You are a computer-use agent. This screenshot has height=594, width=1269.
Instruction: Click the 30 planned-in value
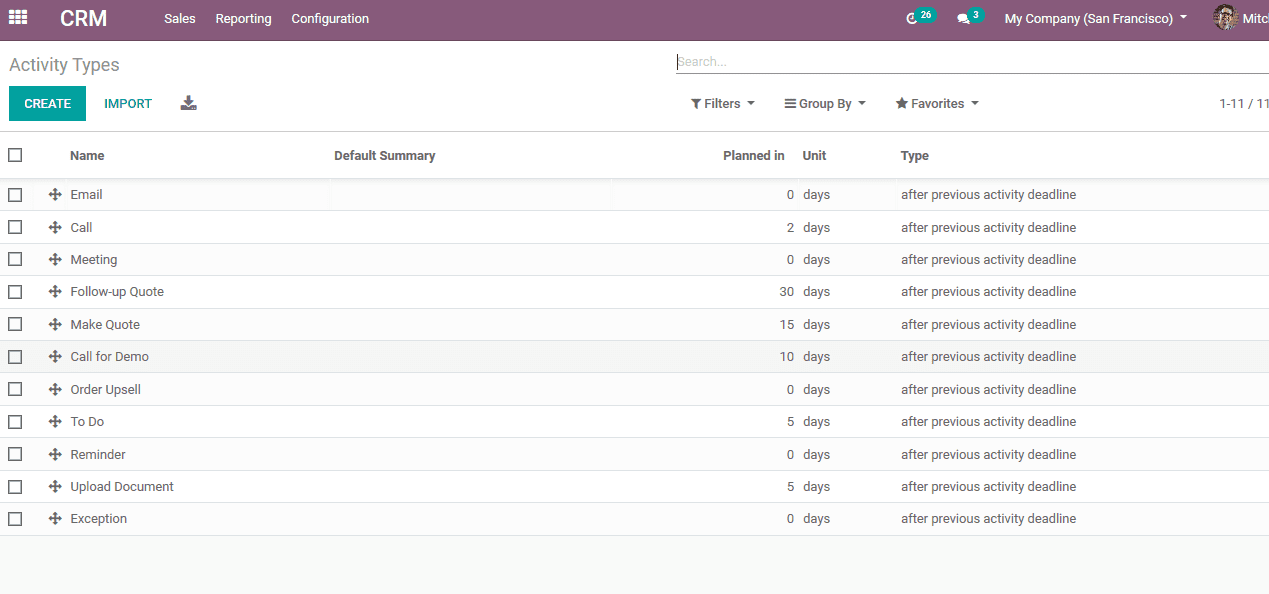pos(787,292)
